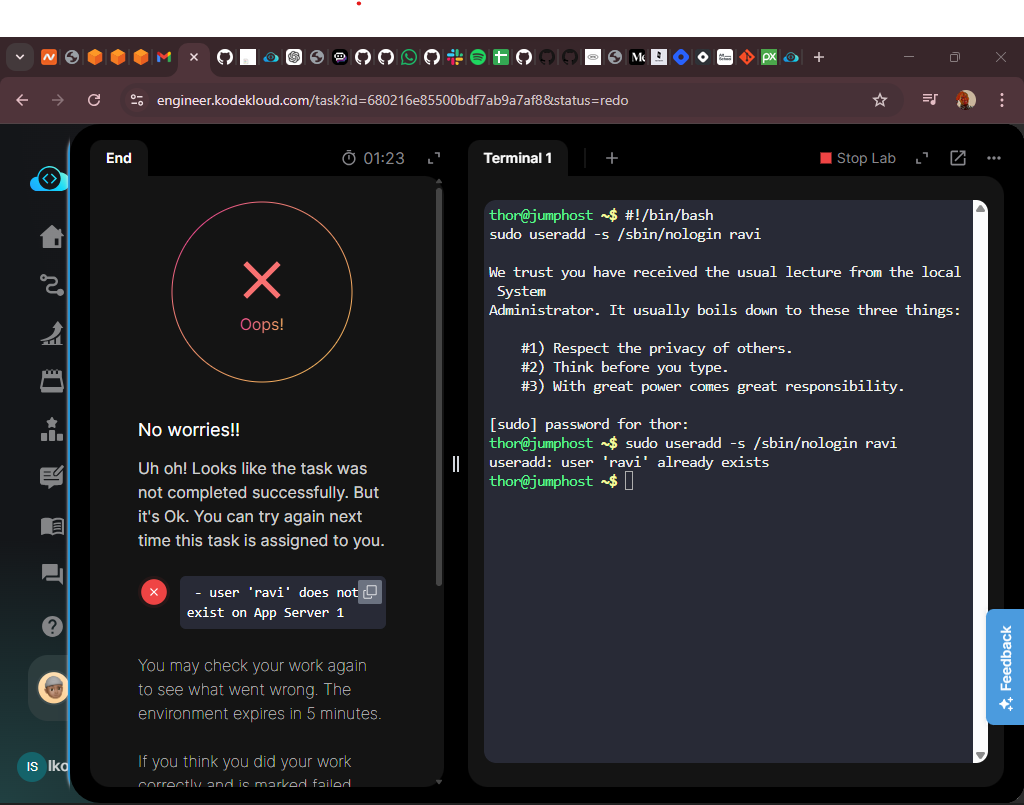Click the KodeKloud cloud logo

click(49, 180)
